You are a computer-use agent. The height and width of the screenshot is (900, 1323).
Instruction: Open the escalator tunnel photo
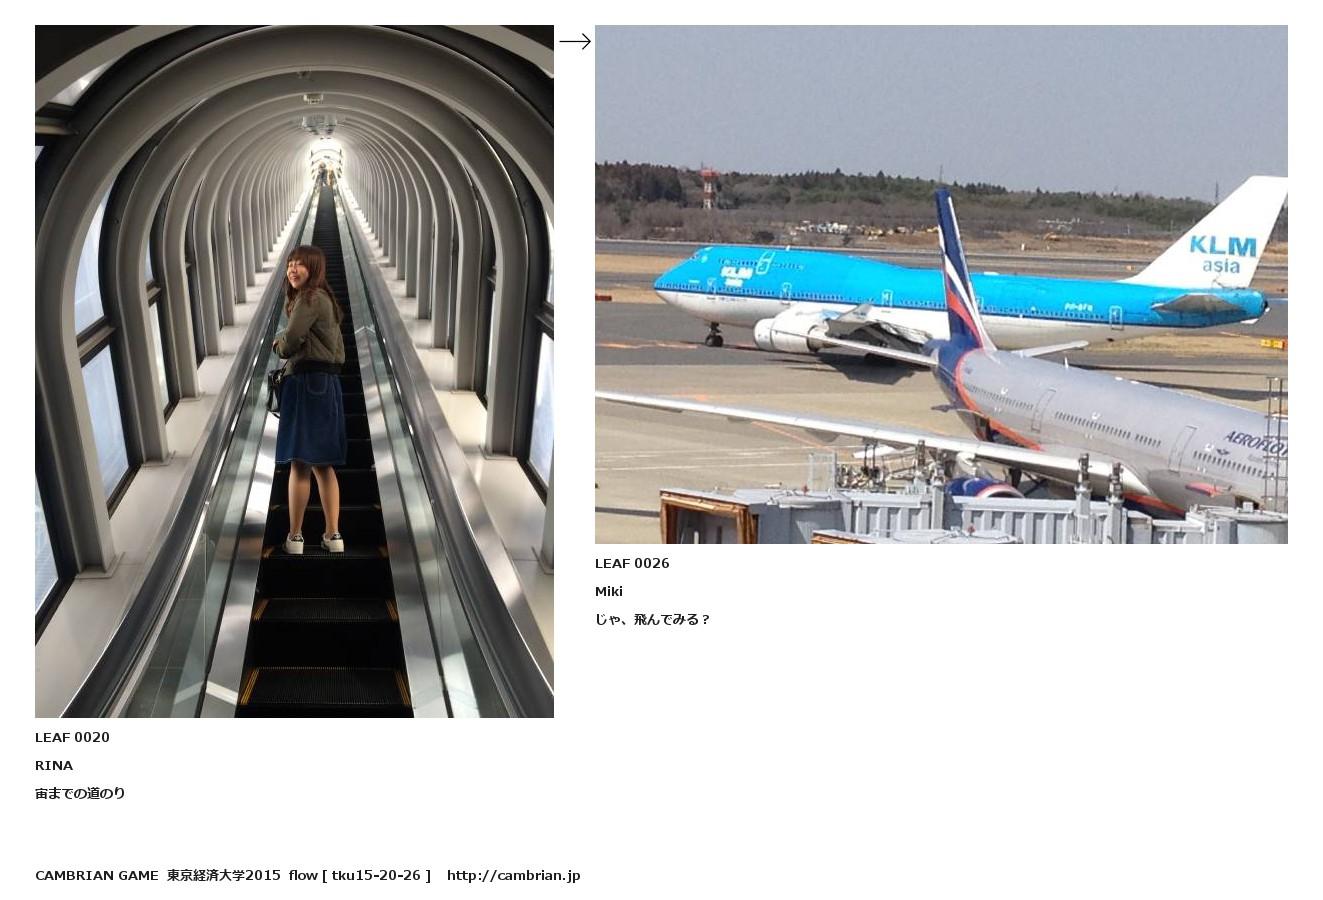(x=294, y=371)
